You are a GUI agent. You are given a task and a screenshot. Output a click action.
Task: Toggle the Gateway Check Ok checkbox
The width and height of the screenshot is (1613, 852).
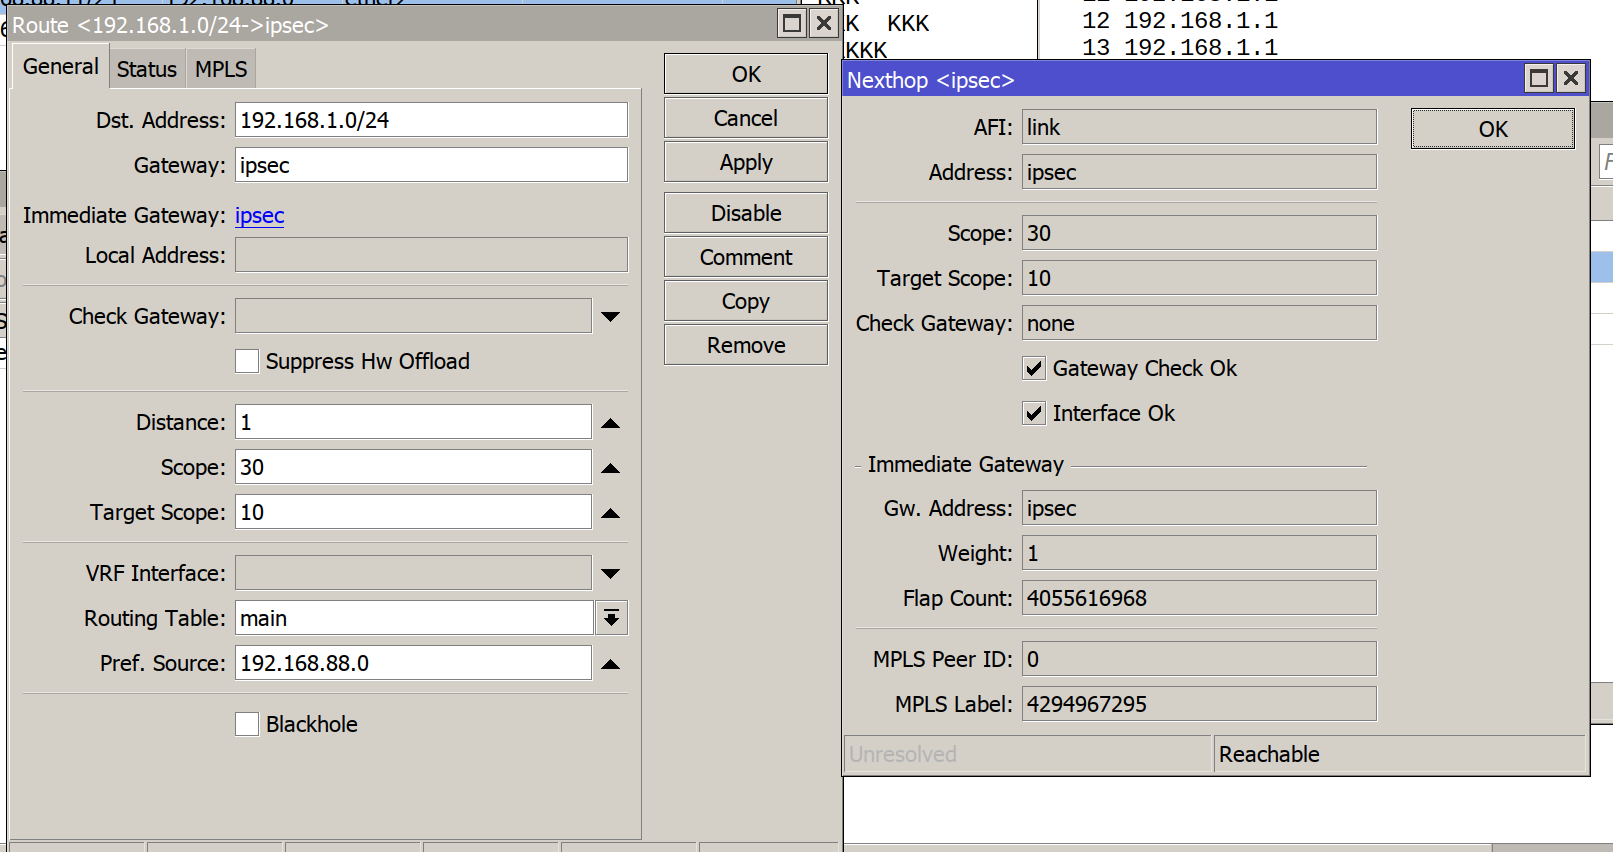[x=1034, y=368]
